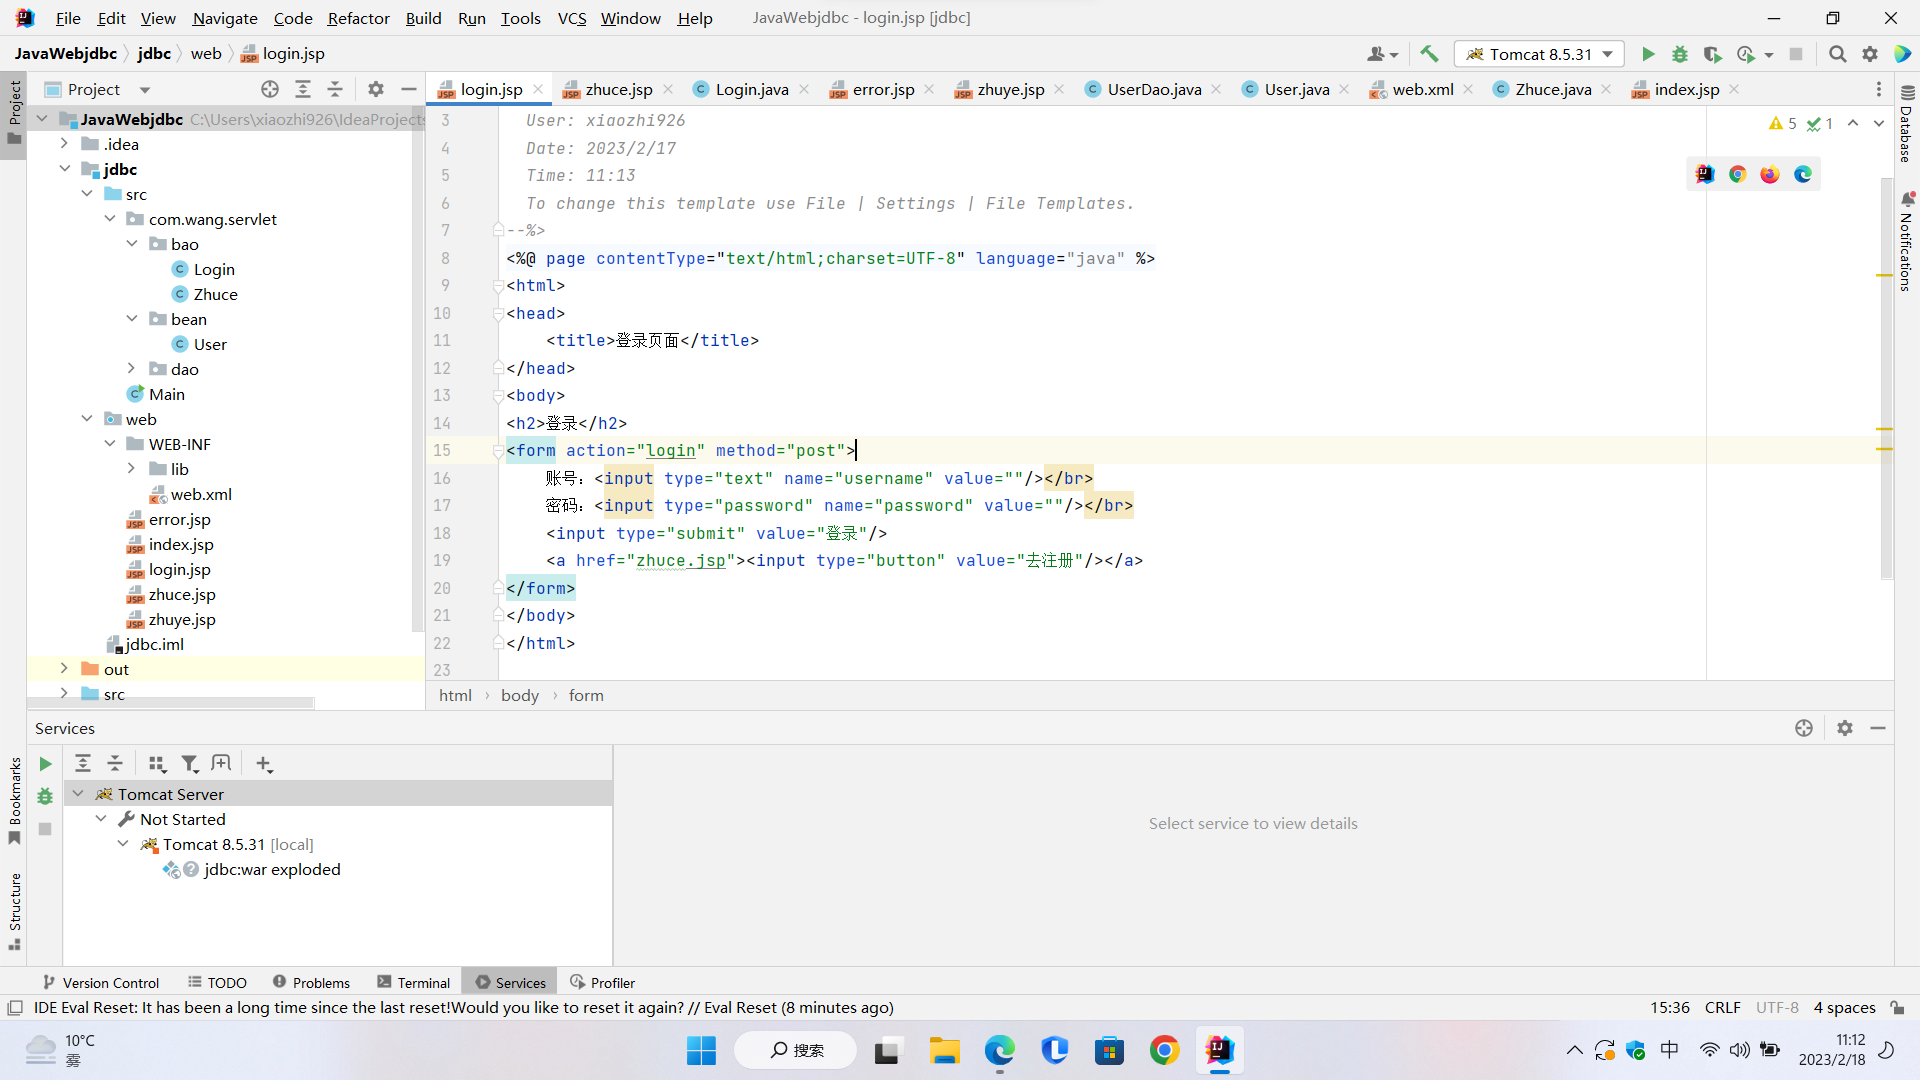The image size is (1920, 1080).
Task: Click Search Everywhere magnifier icon
Action: [x=1837, y=54]
